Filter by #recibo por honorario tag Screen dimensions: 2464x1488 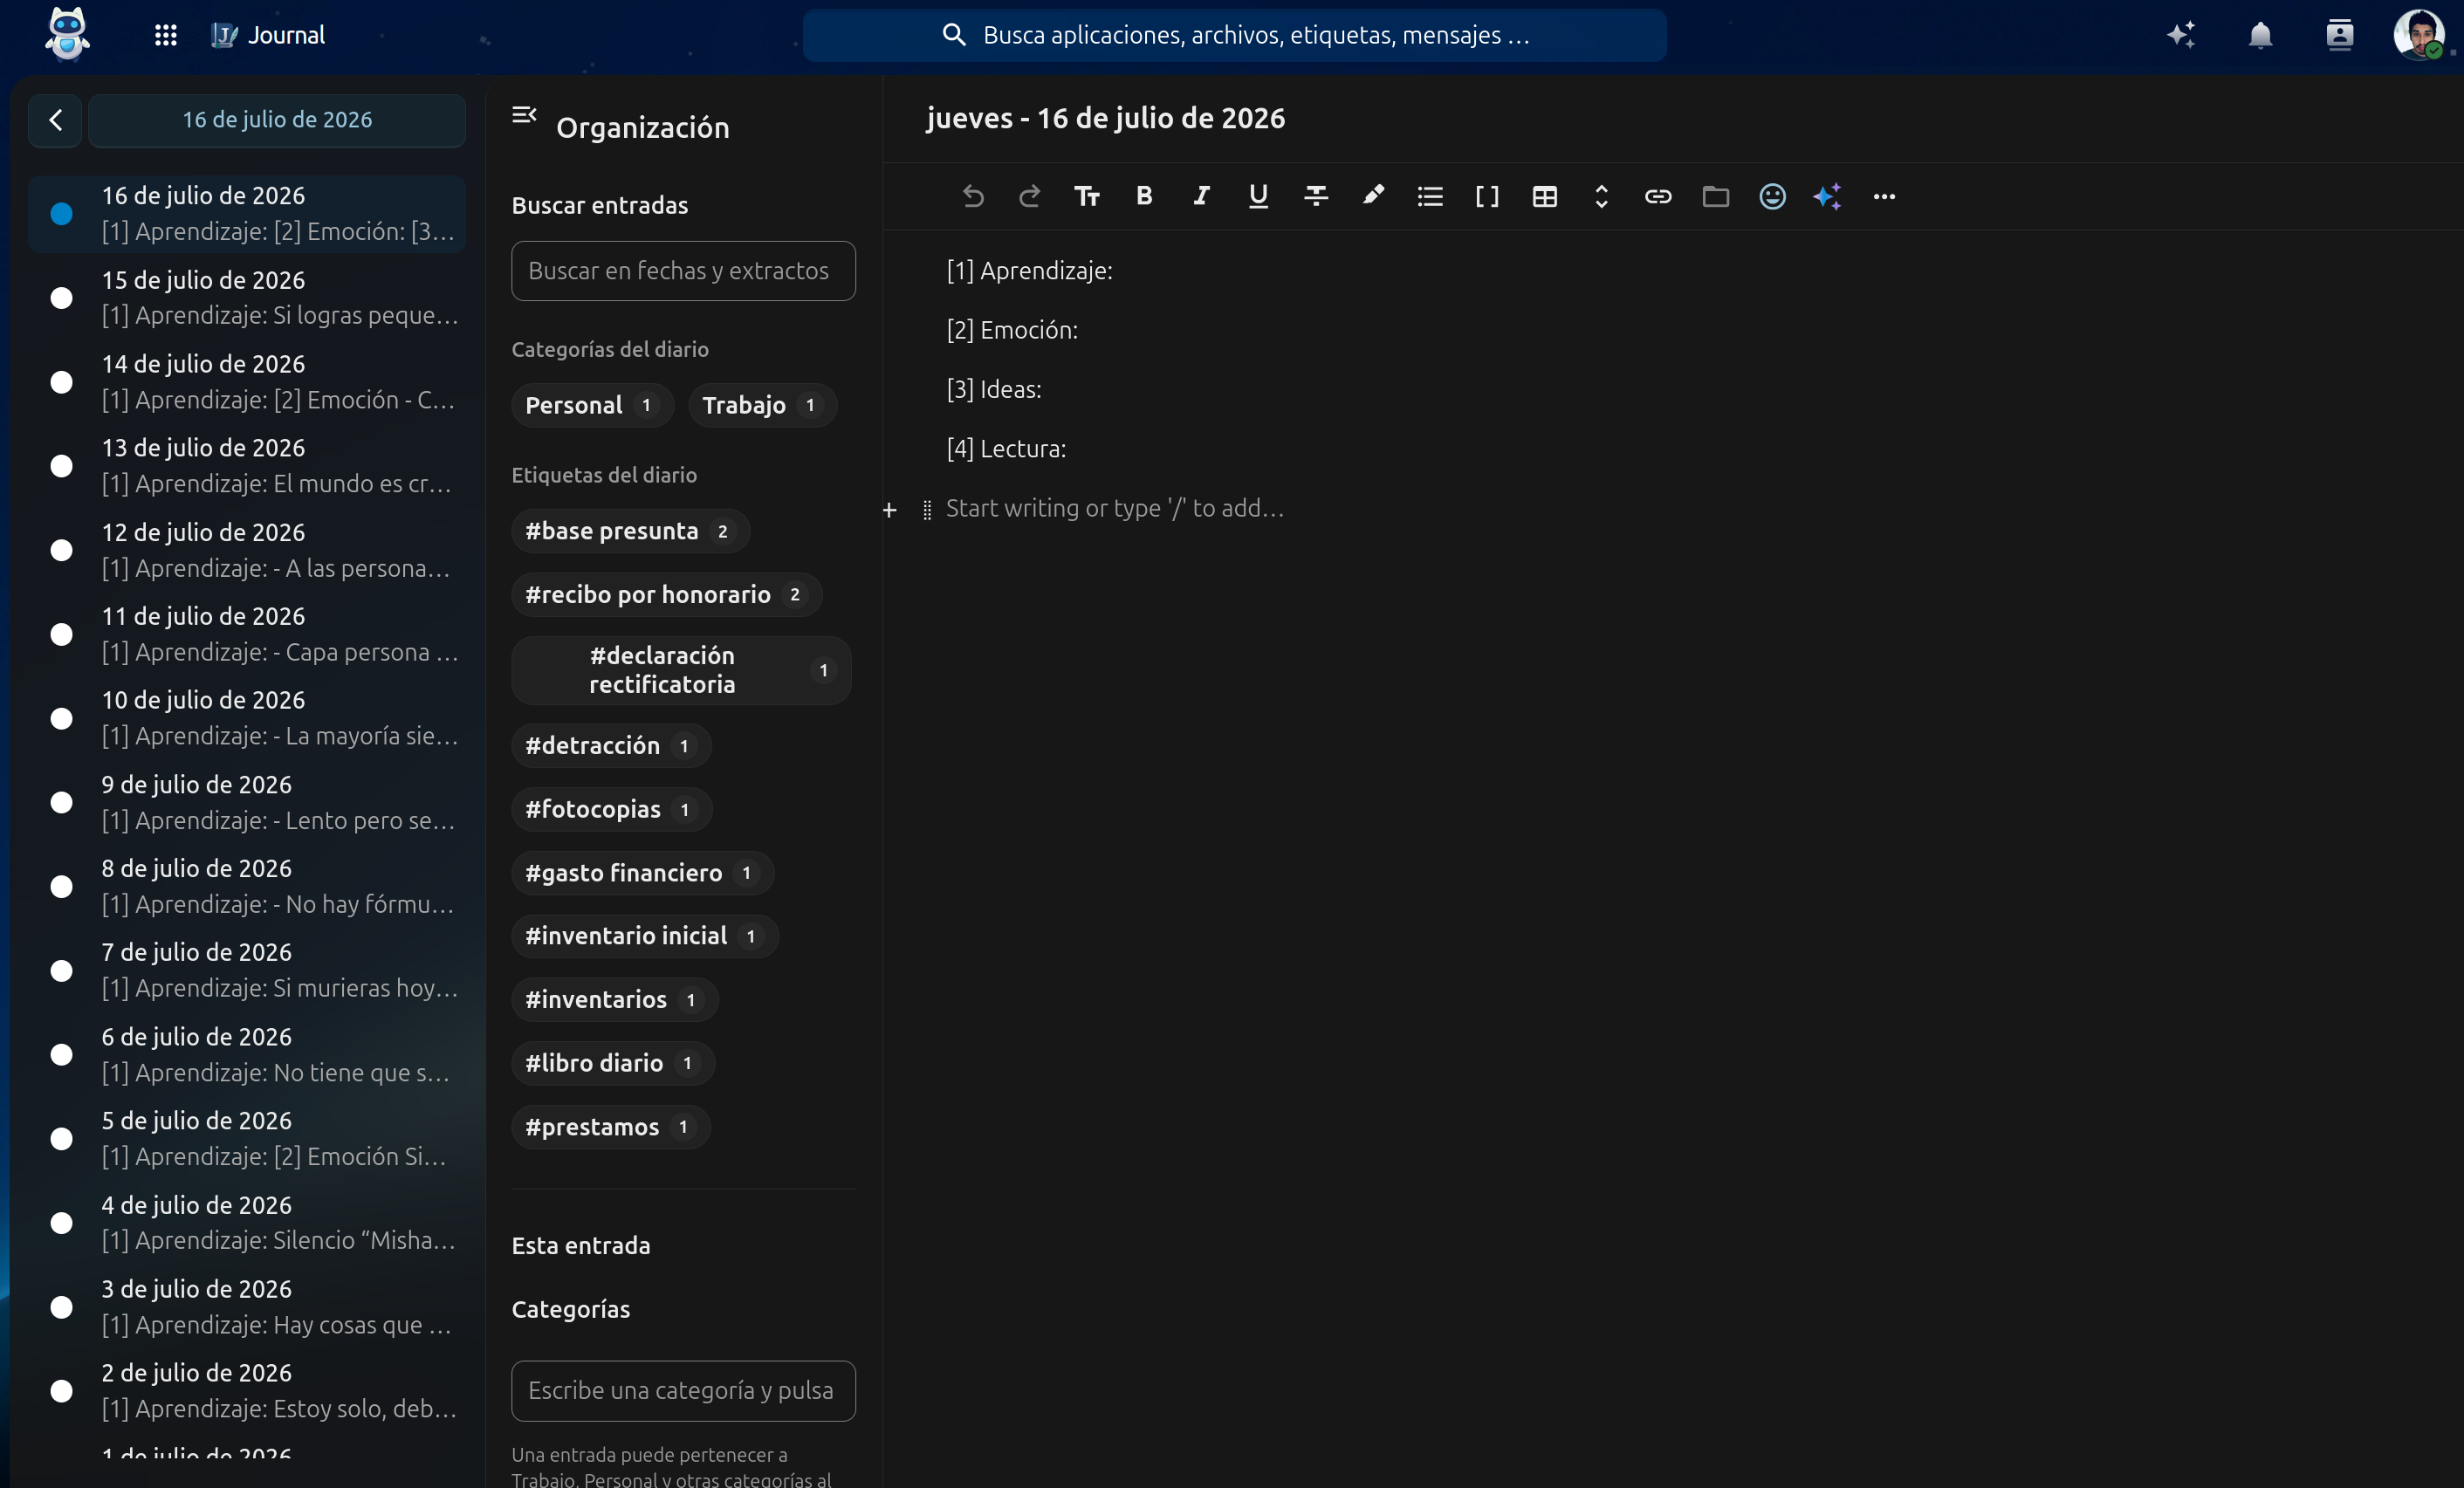pos(666,595)
